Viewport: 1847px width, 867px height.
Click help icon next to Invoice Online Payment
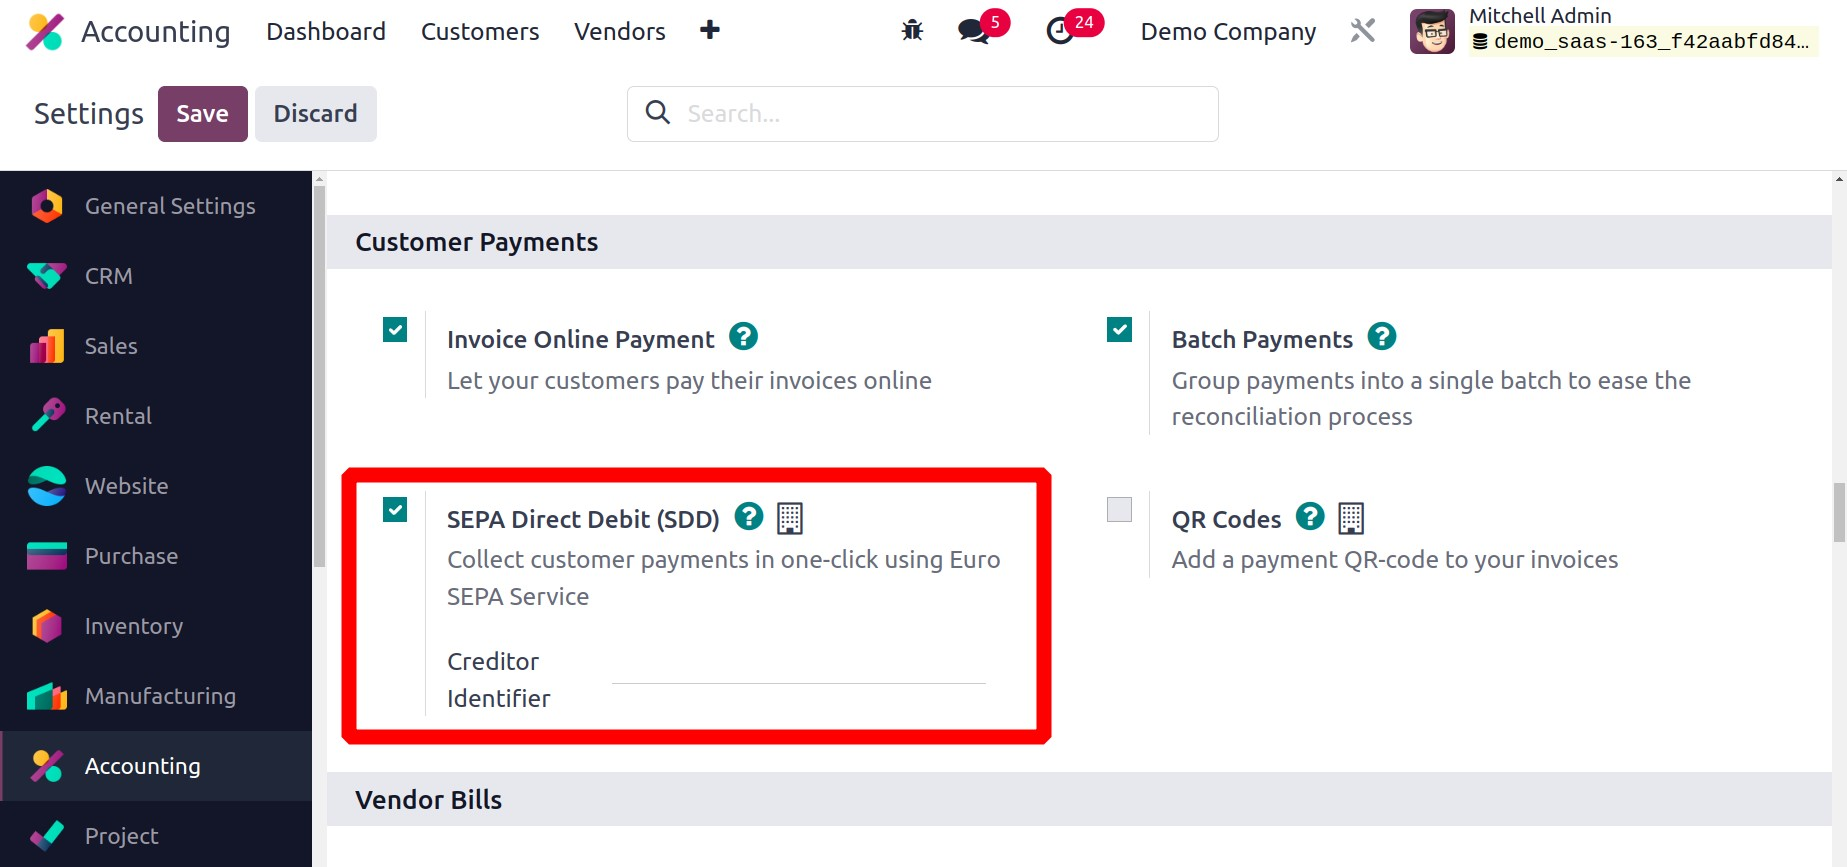coord(743,337)
